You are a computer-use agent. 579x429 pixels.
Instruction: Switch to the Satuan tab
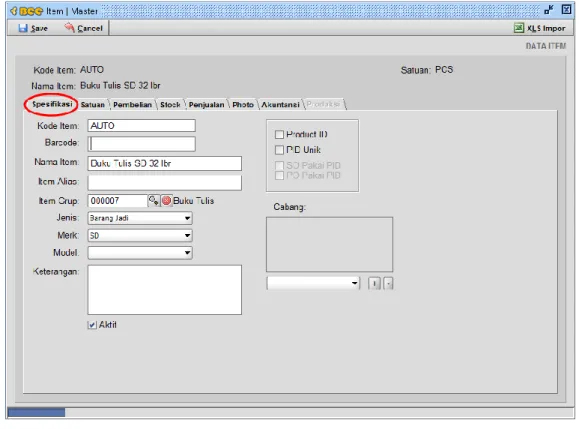(x=93, y=105)
